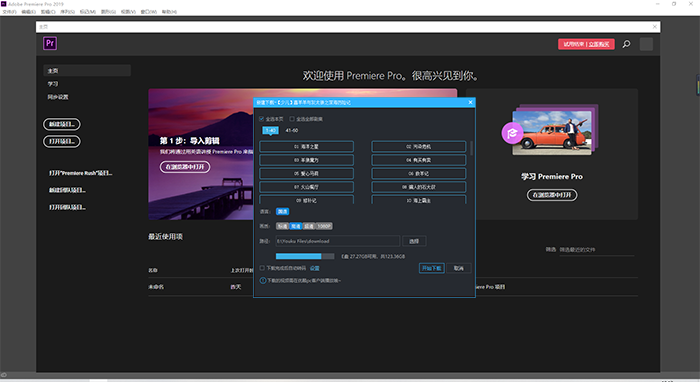This screenshot has height=382, width=700.
Task: Open the 文件(F) File menu
Action: [9, 12]
